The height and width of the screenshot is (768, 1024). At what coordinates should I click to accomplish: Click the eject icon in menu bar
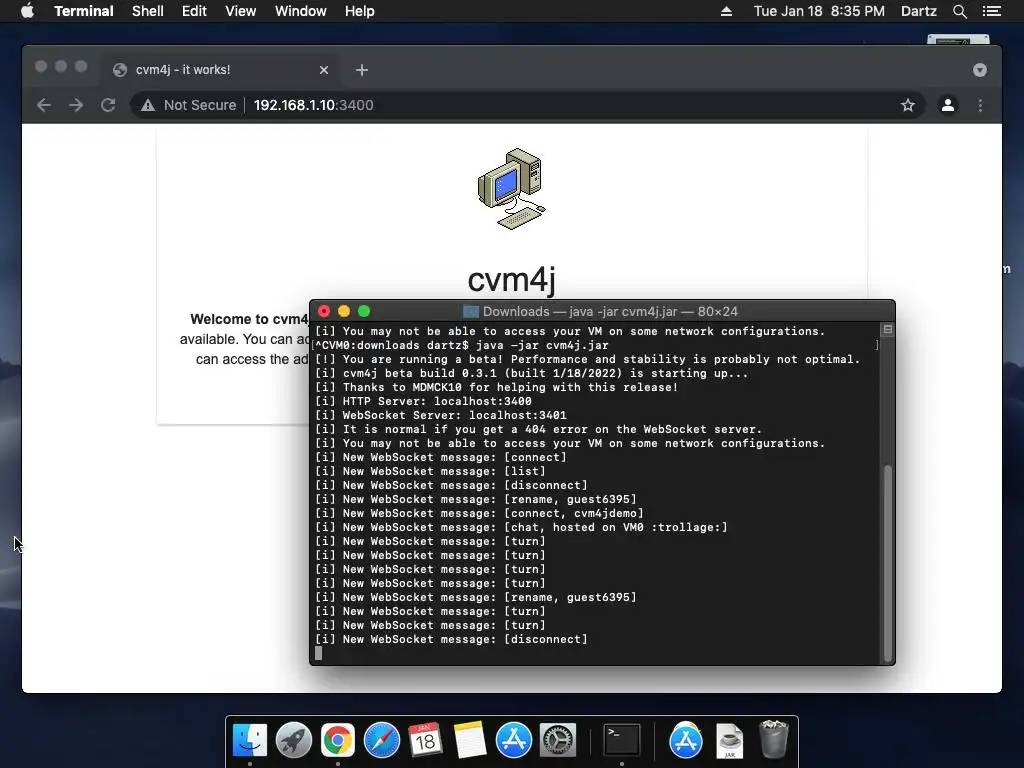tap(726, 11)
